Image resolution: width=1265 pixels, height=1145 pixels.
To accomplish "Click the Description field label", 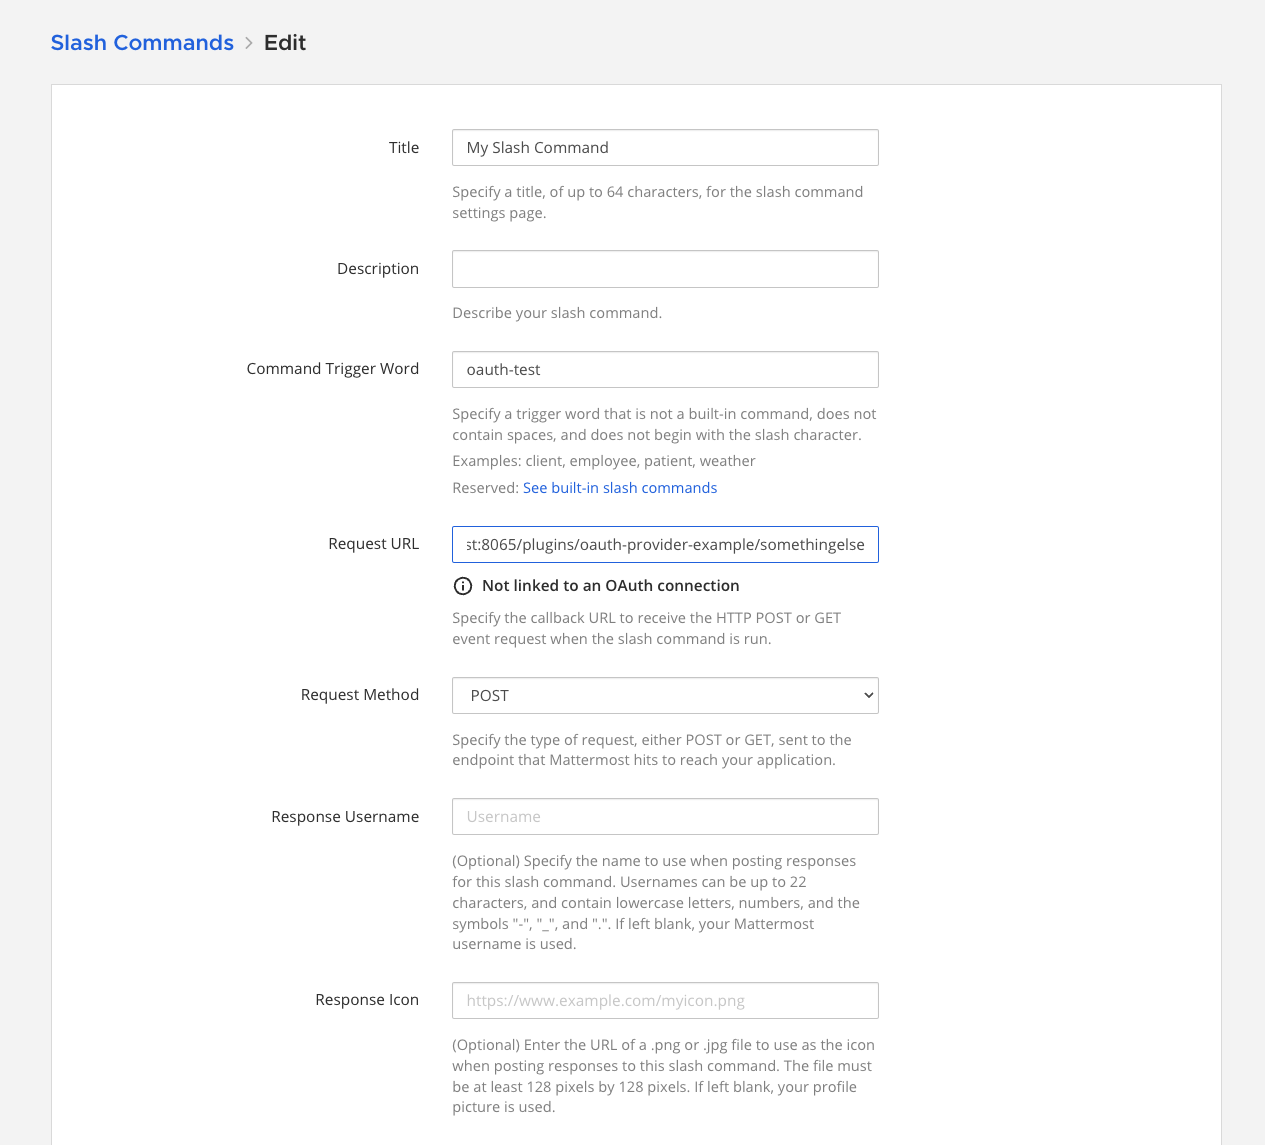I will pos(377,269).
